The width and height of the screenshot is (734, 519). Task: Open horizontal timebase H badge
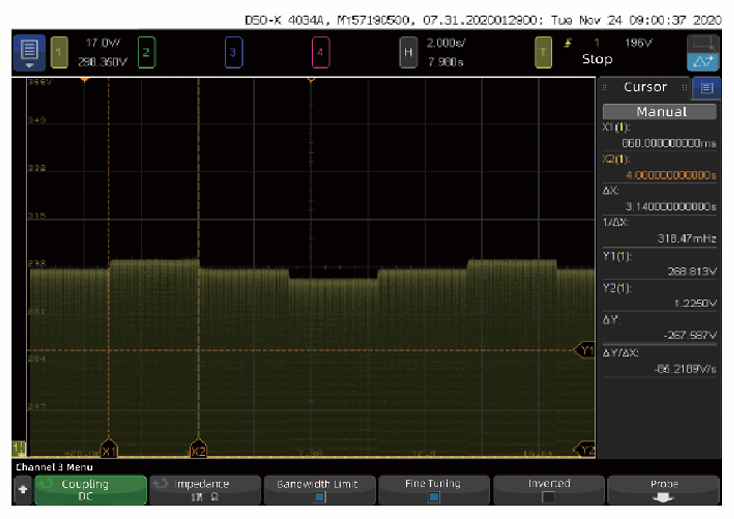coord(408,52)
